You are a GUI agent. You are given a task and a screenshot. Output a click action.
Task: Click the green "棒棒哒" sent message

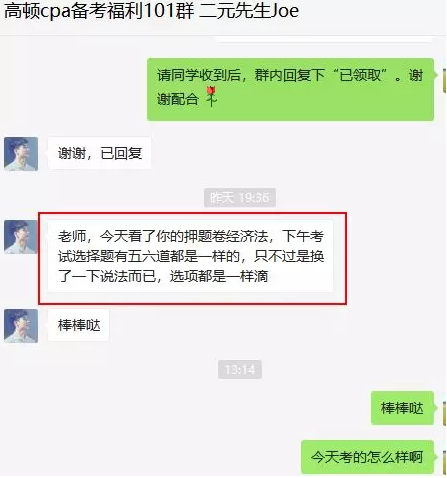coord(402,408)
